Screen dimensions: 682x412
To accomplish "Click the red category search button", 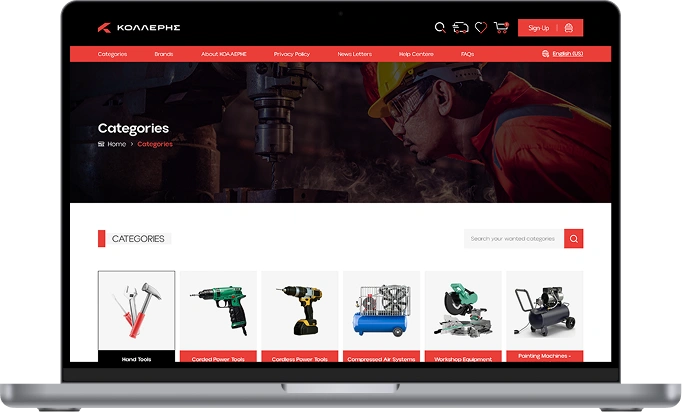I will click(573, 239).
